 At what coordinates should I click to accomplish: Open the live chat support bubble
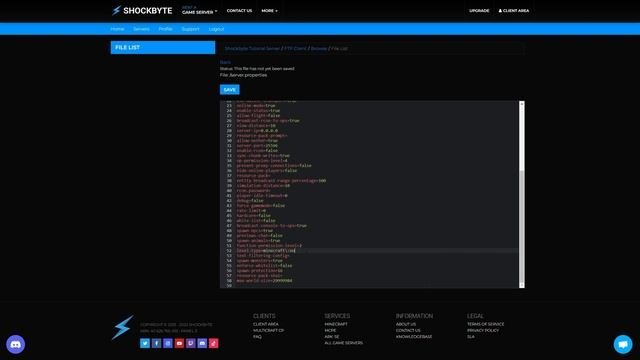(623, 344)
